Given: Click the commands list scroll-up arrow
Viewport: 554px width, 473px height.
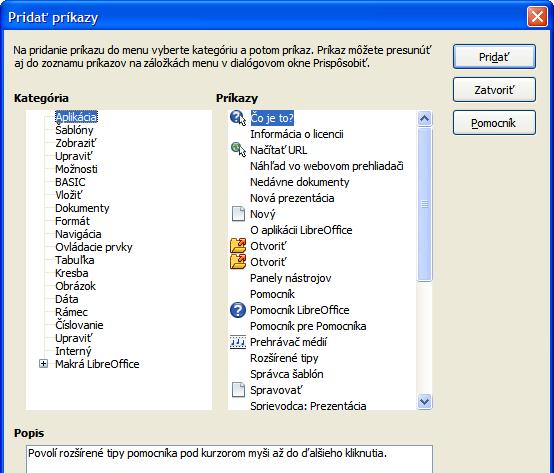Looking at the screenshot, I should [424, 119].
